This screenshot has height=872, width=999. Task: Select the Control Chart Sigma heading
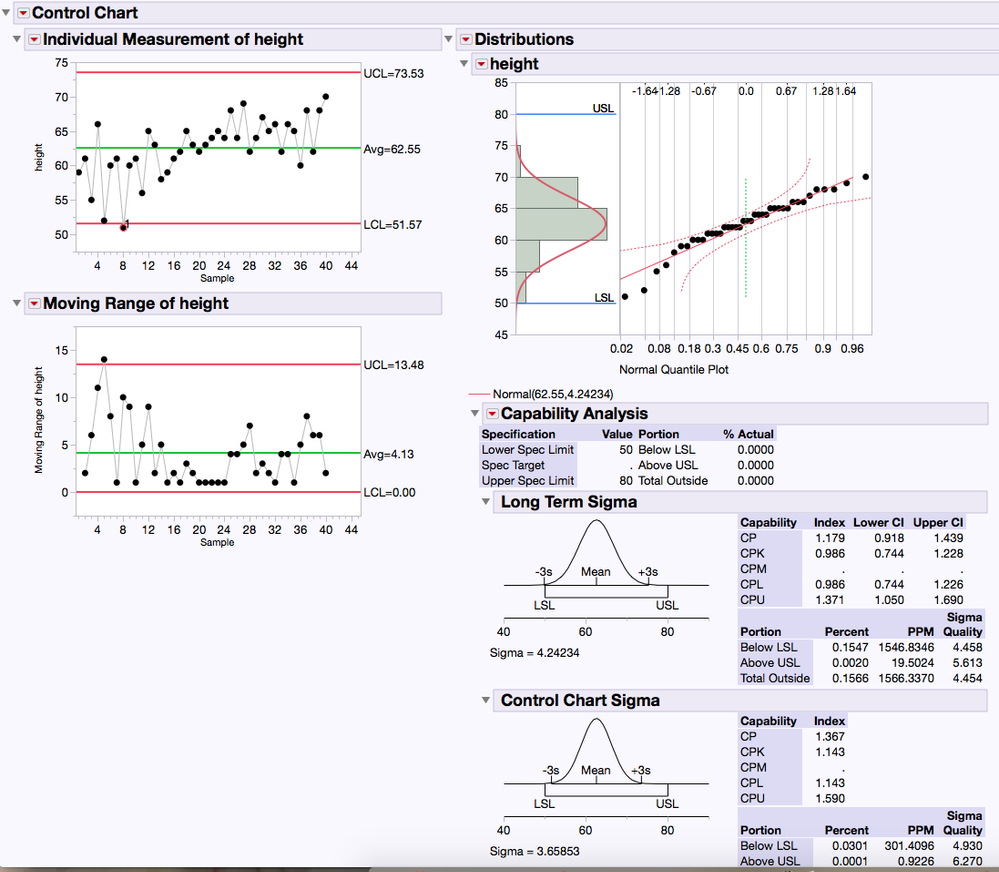580,701
